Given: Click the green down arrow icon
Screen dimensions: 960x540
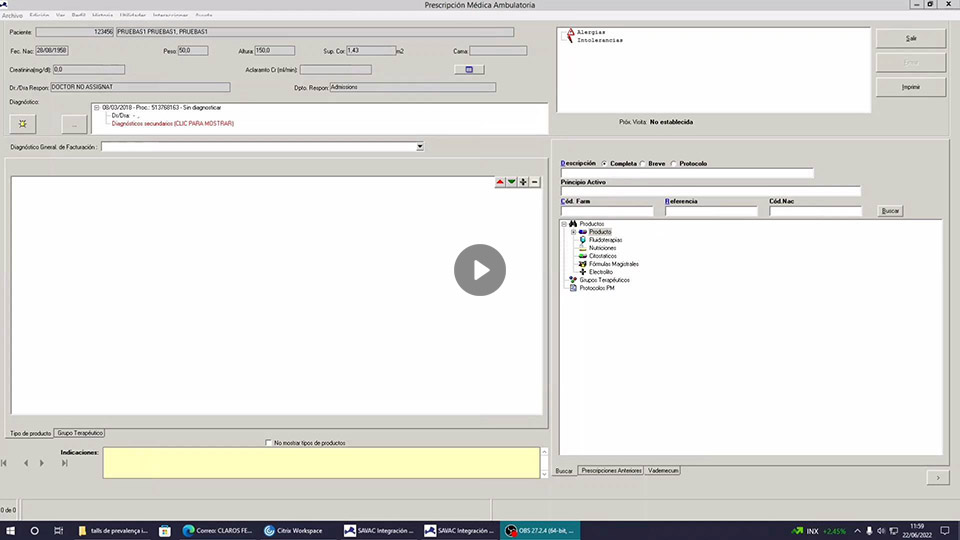Looking at the screenshot, I should coord(512,182).
